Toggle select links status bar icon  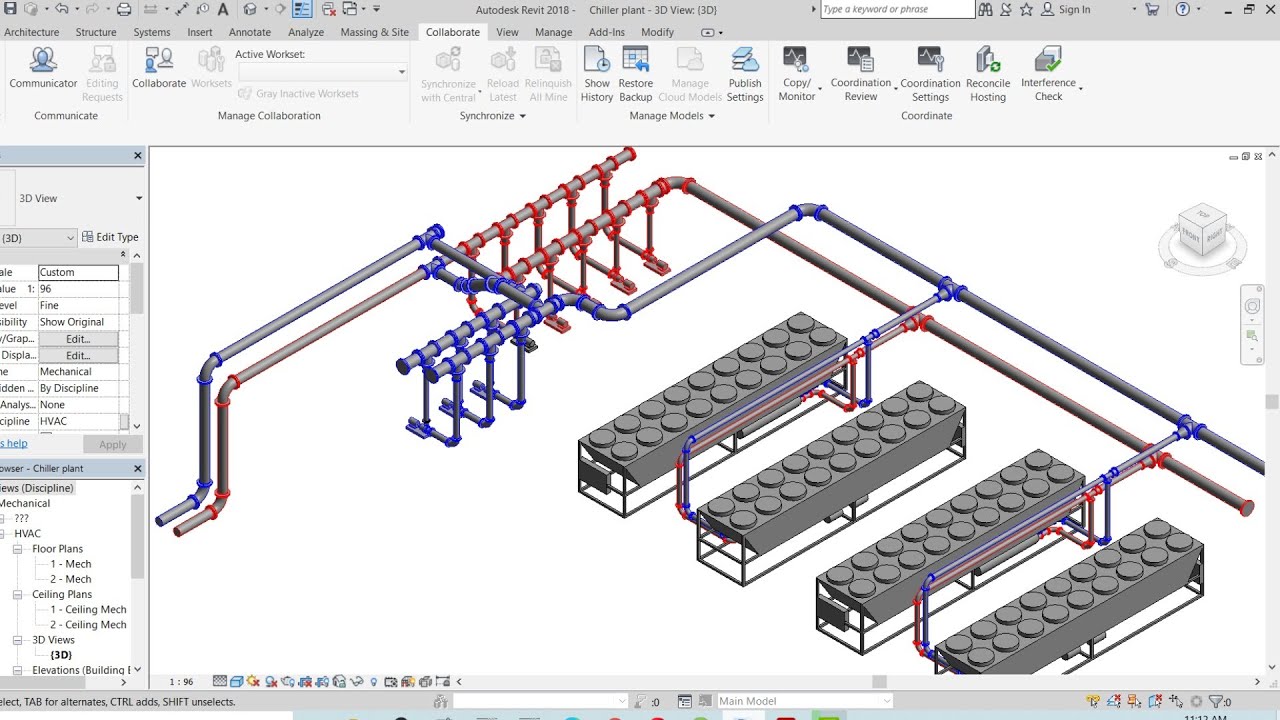click(x=1094, y=702)
